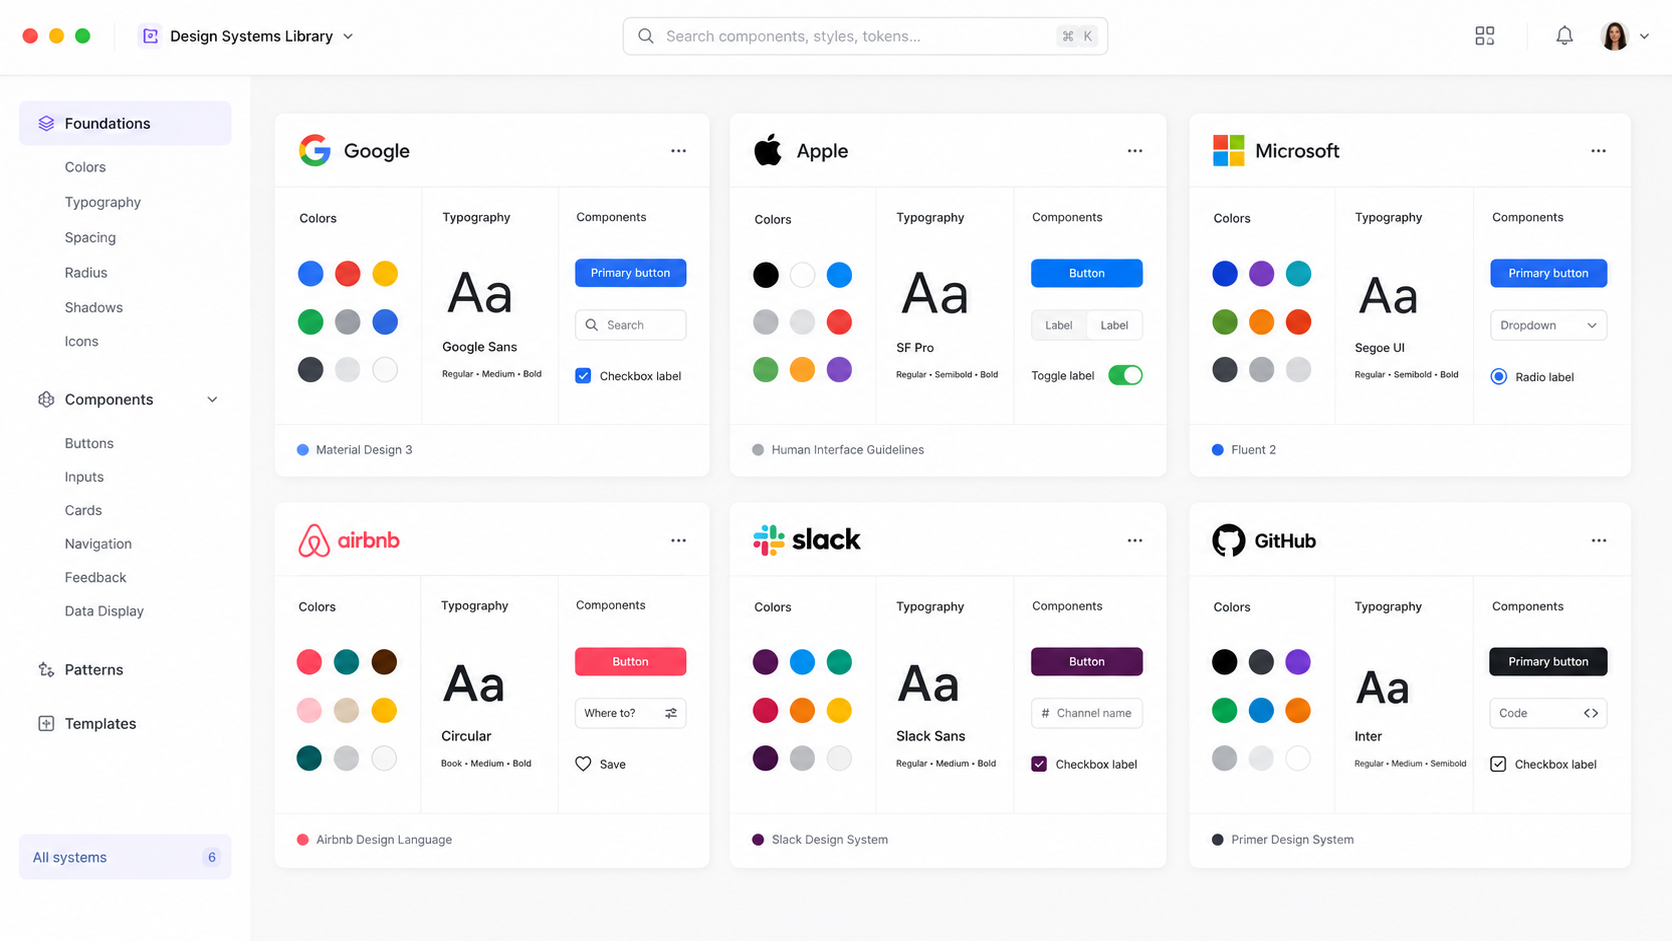Click the heart Save icon in Airbnb card
Viewport: 1672px width, 941px height.
584,764
